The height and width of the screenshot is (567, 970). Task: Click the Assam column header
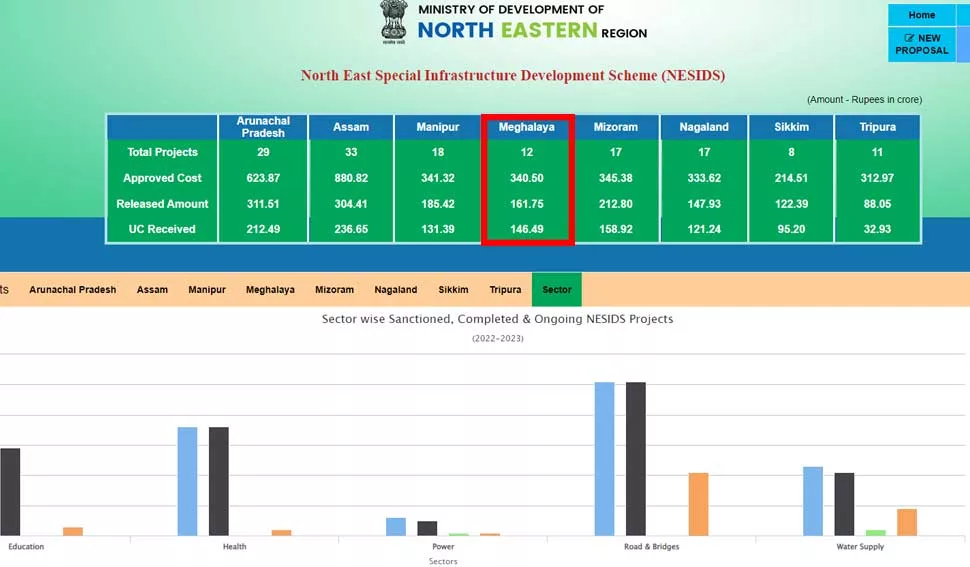pyautogui.click(x=351, y=127)
